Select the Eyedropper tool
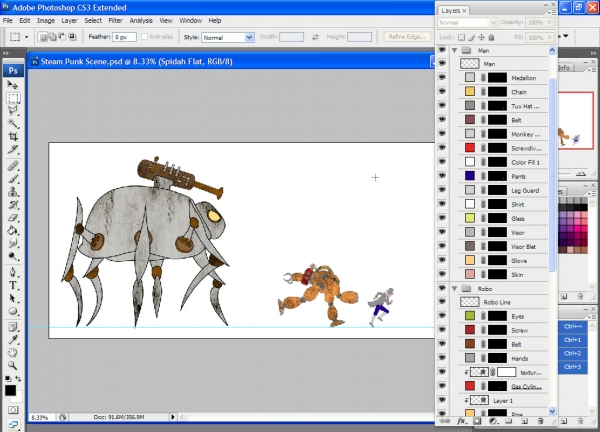Screen dimensions: 600x432 [x=13, y=340]
